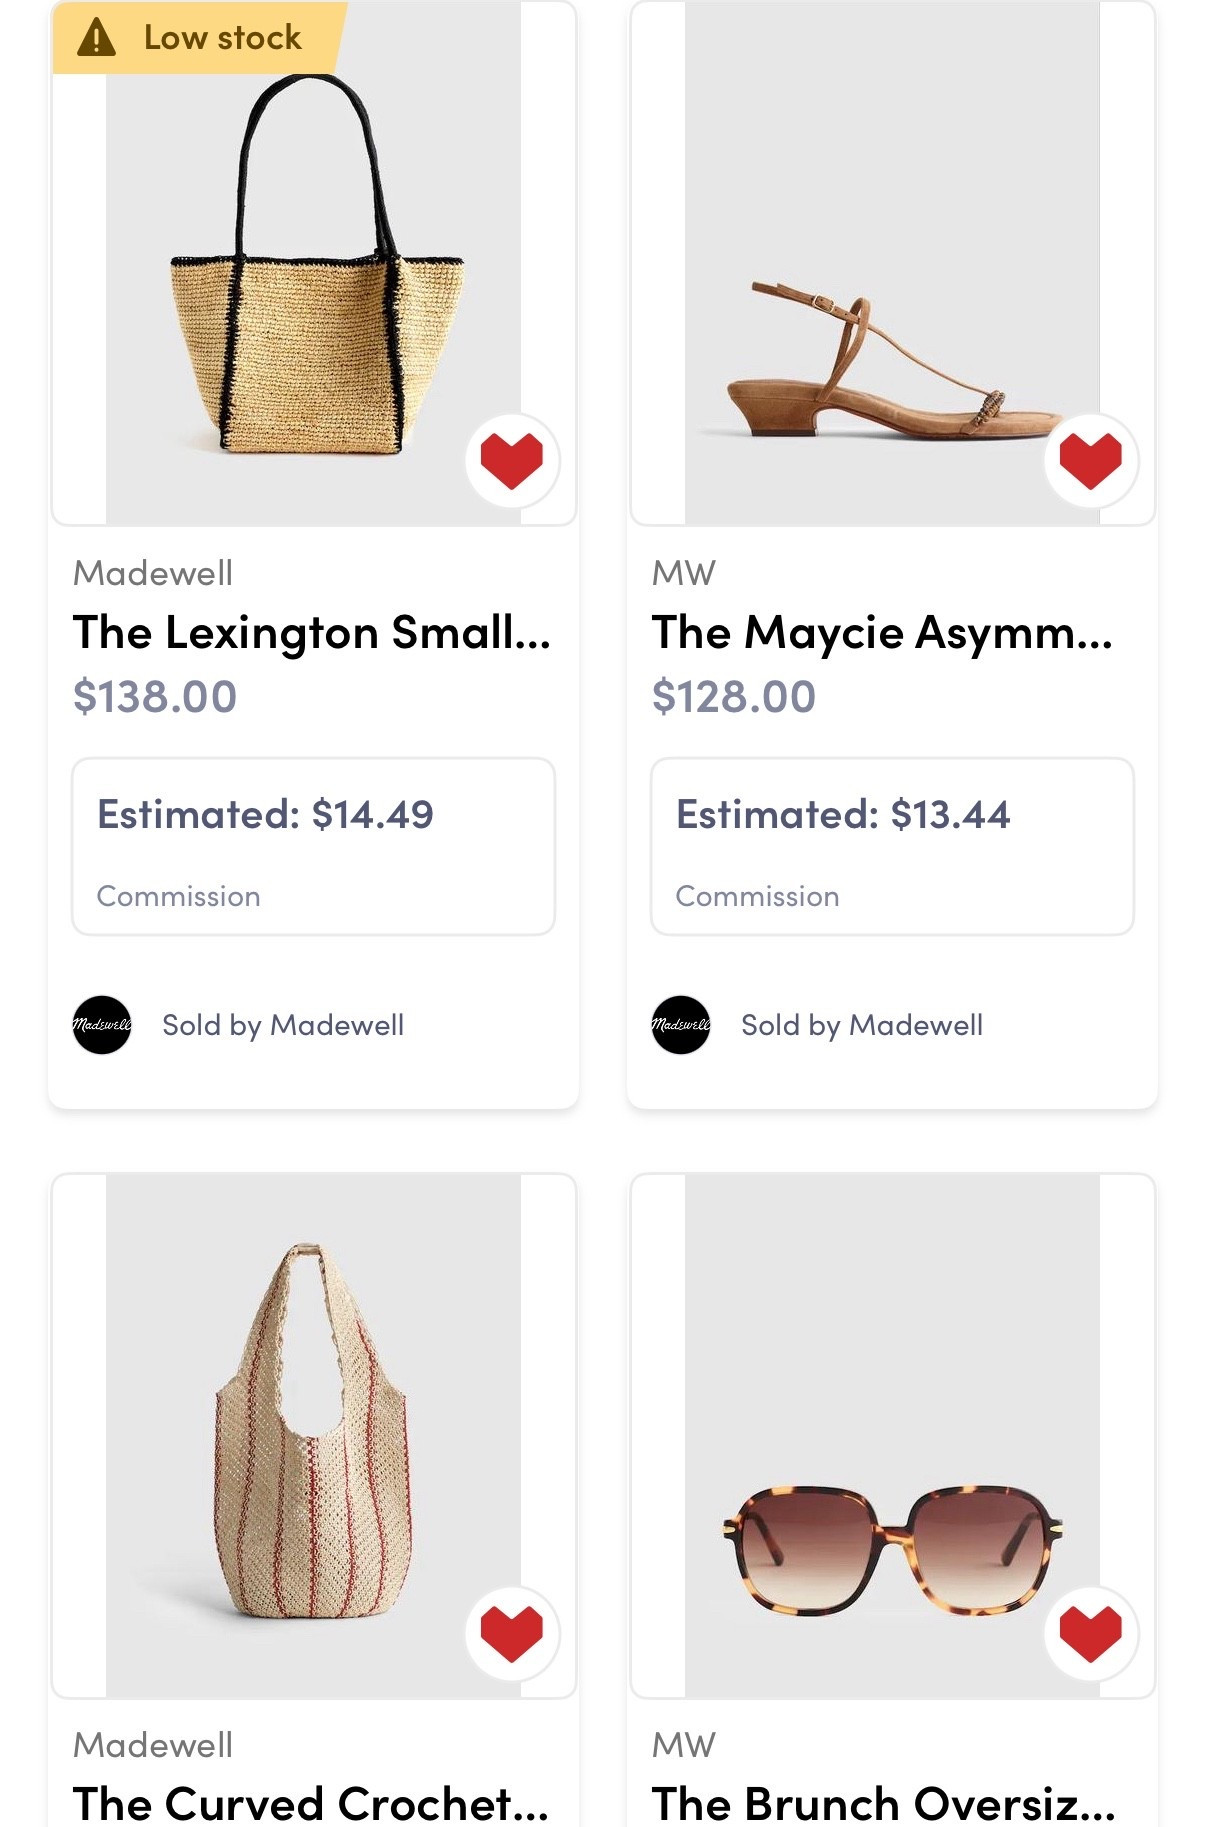View the Curved Crochet bag image
This screenshot has height=1827, width=1206.
(x=313, y=1435)
